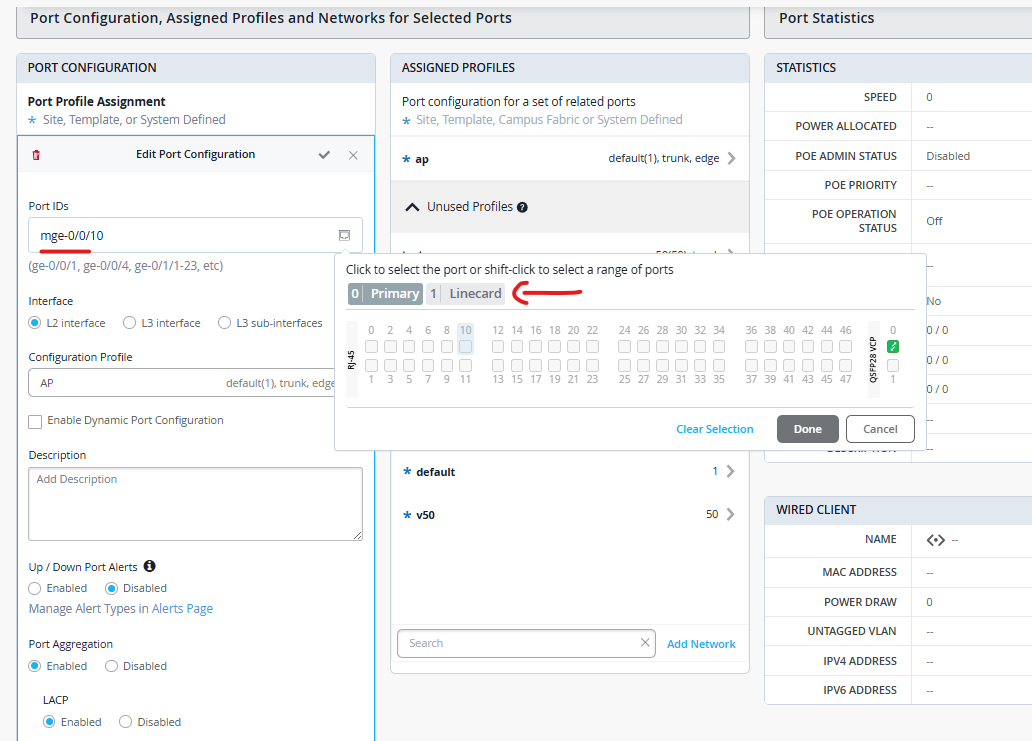This screenshot has height=741, width=1032.
Task: Click the network Search field
Action: [x=527, y=644]
